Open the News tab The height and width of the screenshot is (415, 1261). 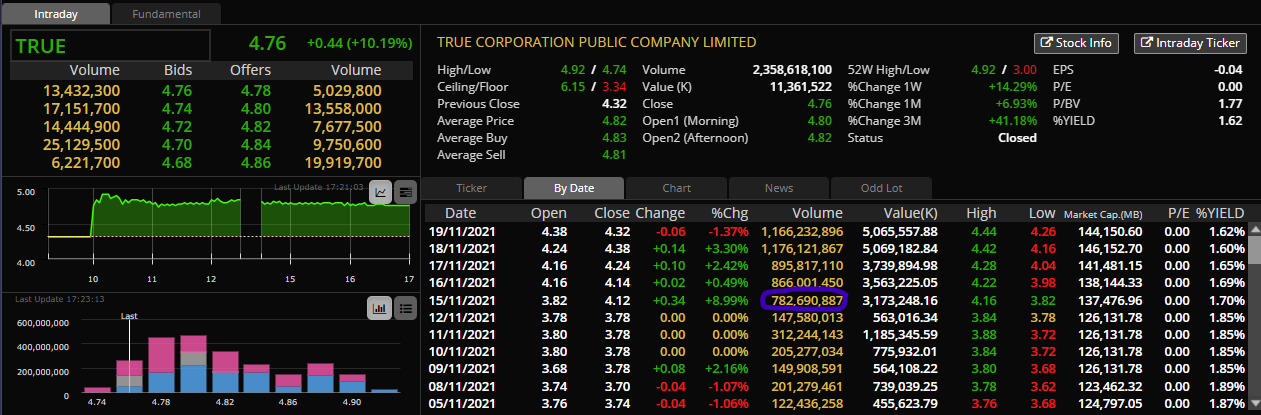tap(779, 188)
